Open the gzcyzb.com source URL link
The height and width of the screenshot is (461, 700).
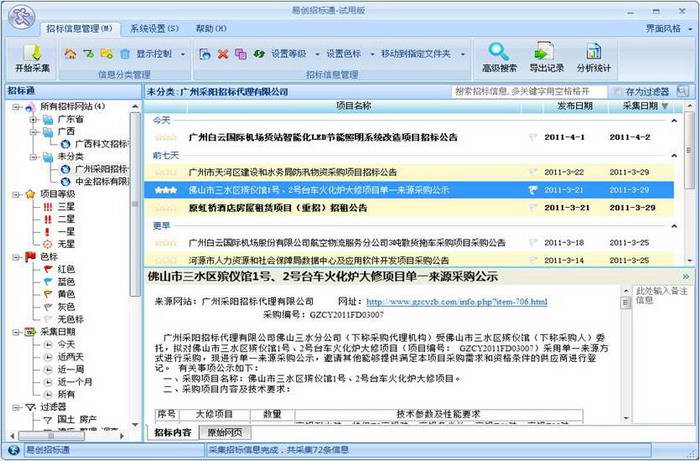(x=457, y=302)
